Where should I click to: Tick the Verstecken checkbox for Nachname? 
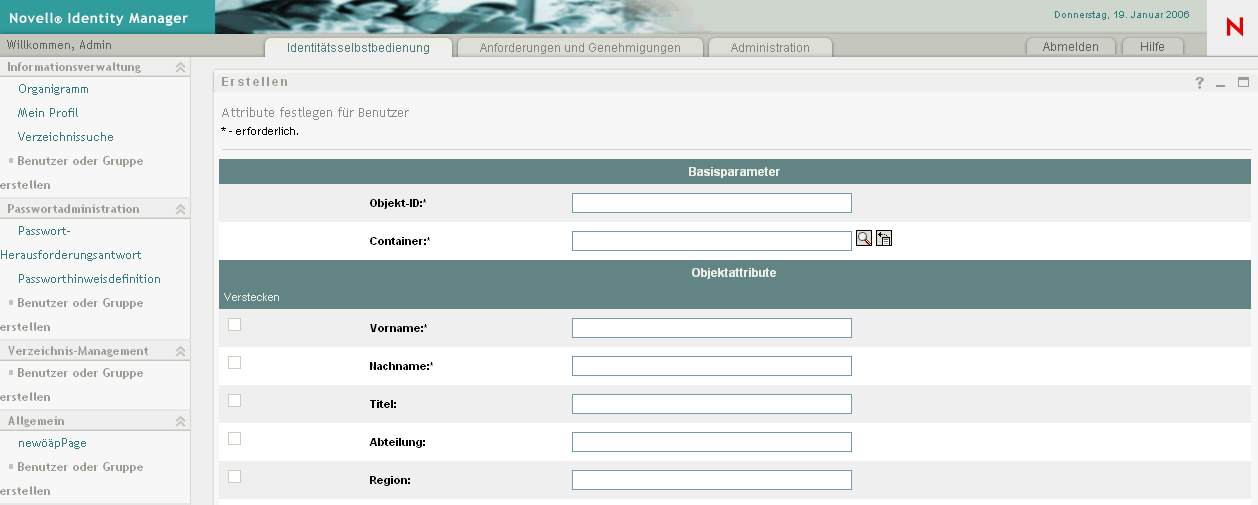[x=235, y=362]
